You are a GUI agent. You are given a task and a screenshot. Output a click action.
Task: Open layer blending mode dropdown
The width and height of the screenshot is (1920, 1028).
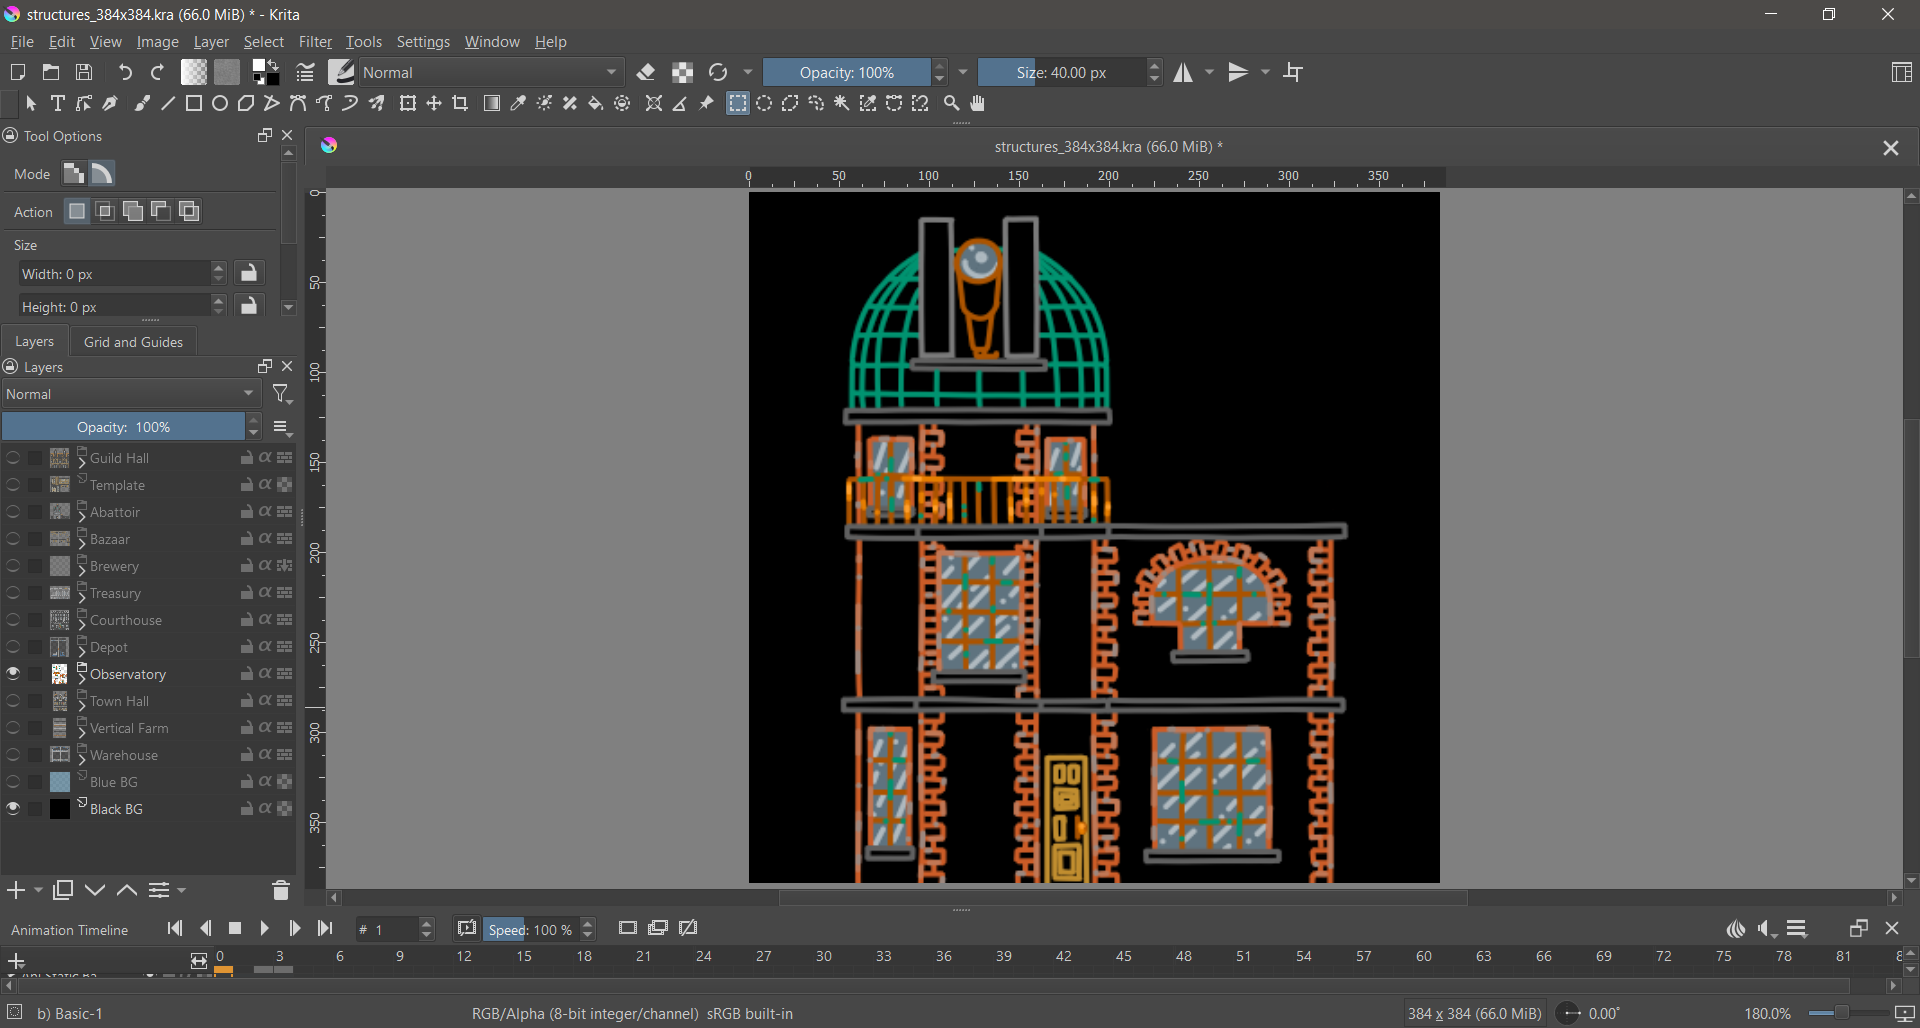tap(130, 395)
